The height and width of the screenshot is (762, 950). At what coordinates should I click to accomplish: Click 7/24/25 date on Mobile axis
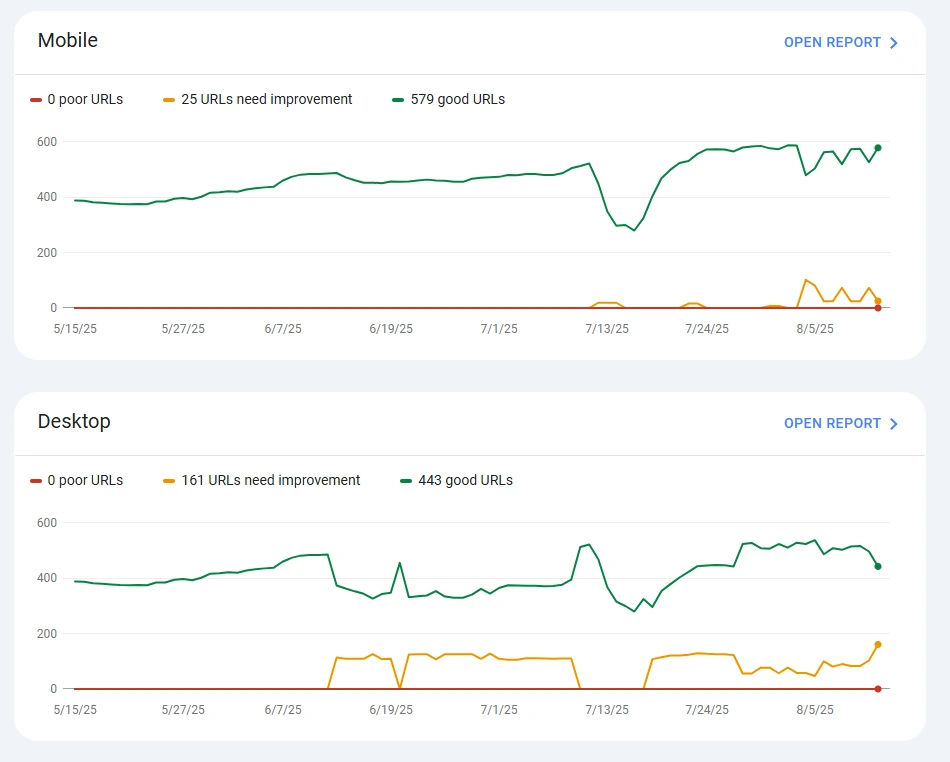click(x=707, y=329)
